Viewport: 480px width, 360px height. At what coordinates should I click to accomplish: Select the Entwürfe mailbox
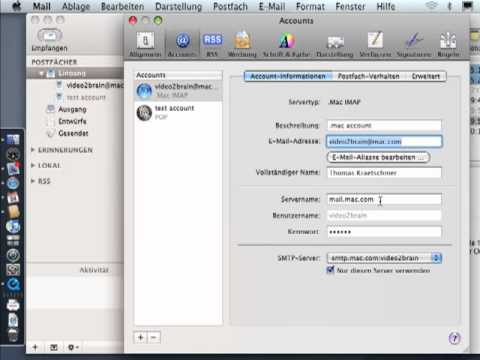click(x=72, y=121)
